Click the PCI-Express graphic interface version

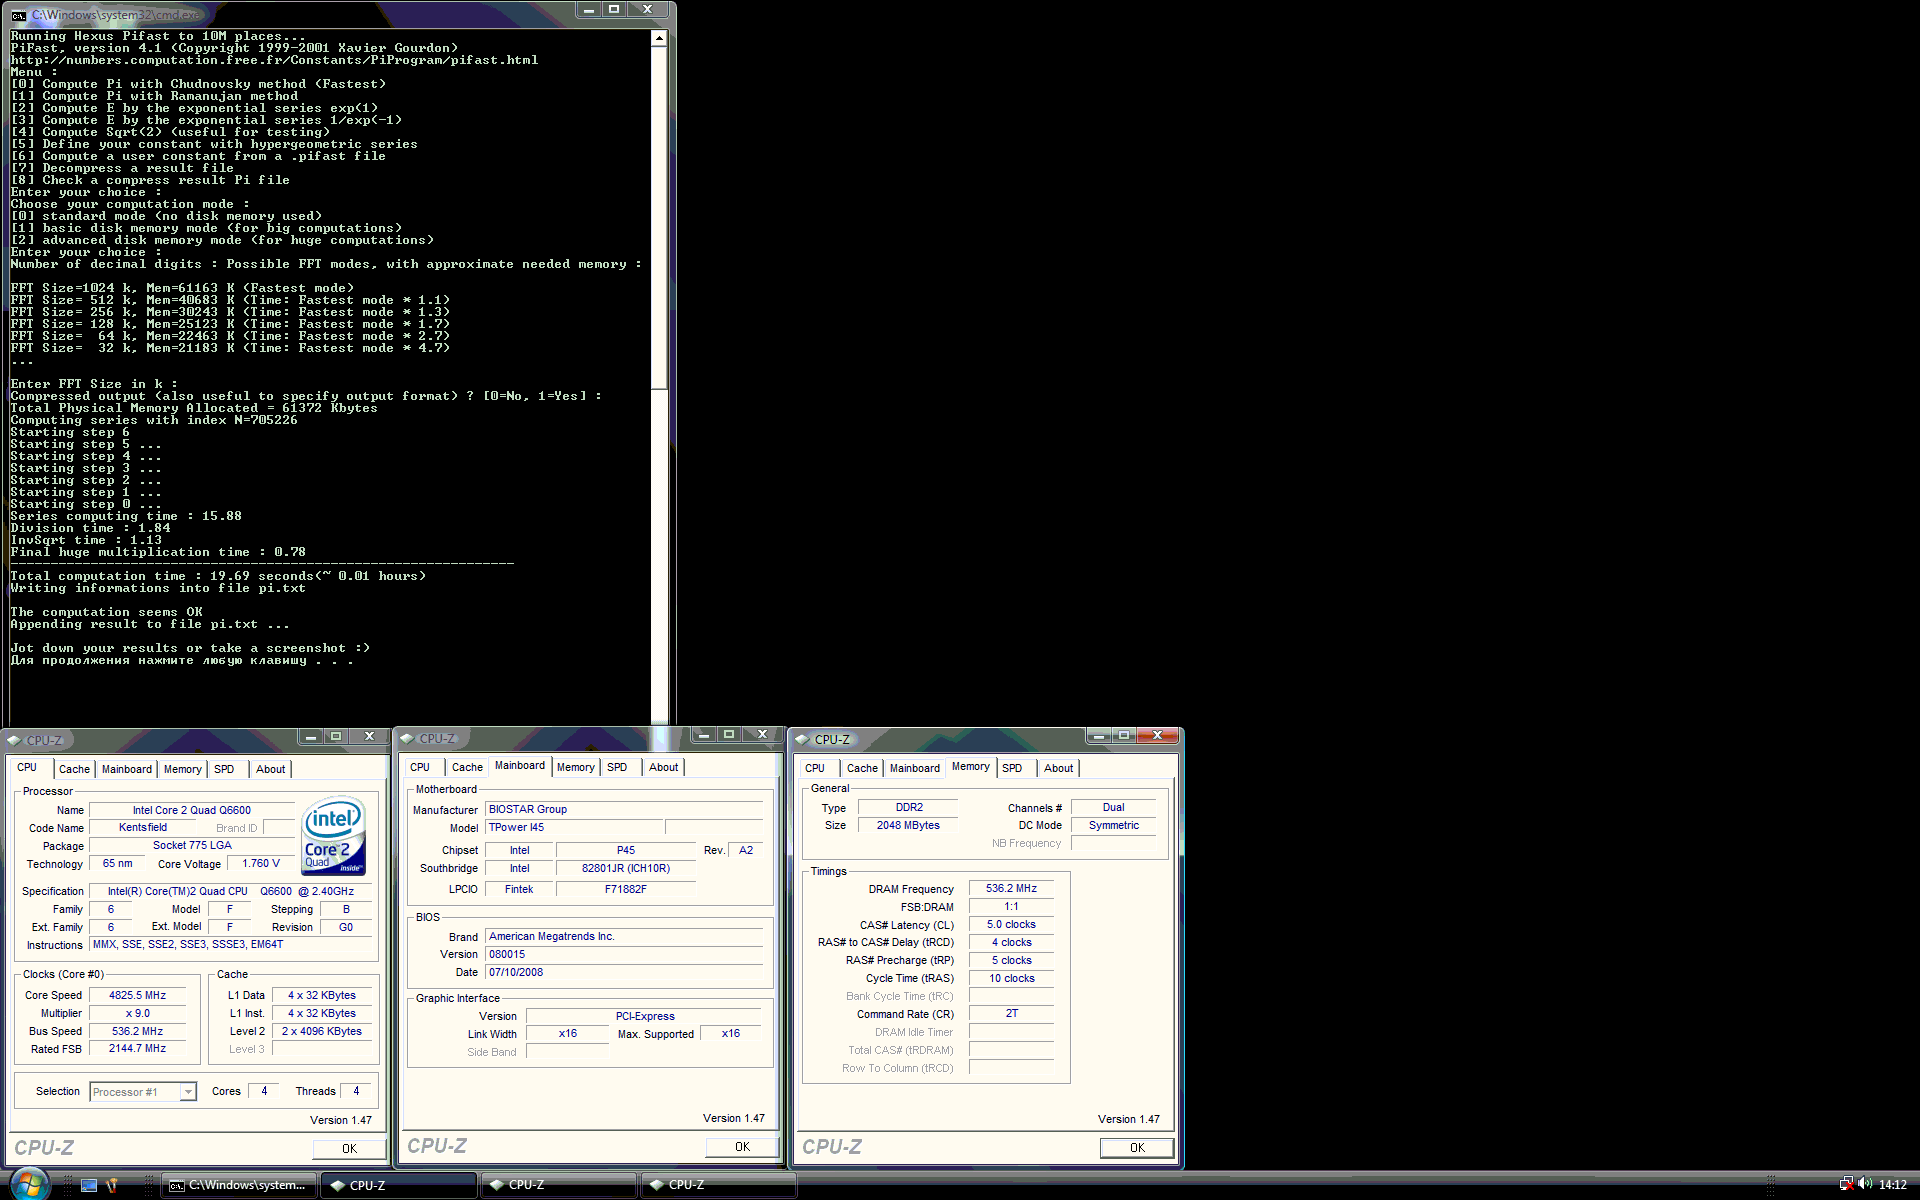point(645,1016)
